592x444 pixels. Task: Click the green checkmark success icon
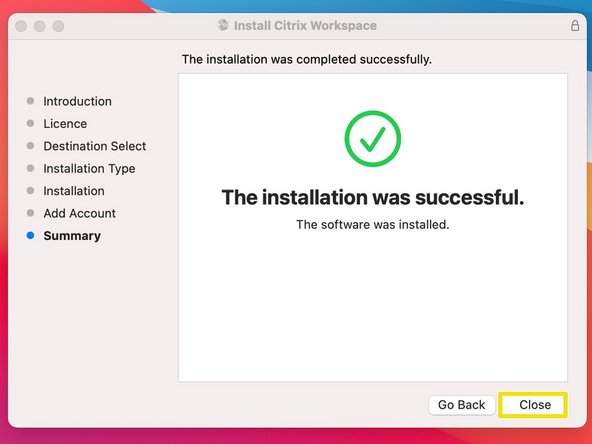pyautogui.click(x=373, y=139)
